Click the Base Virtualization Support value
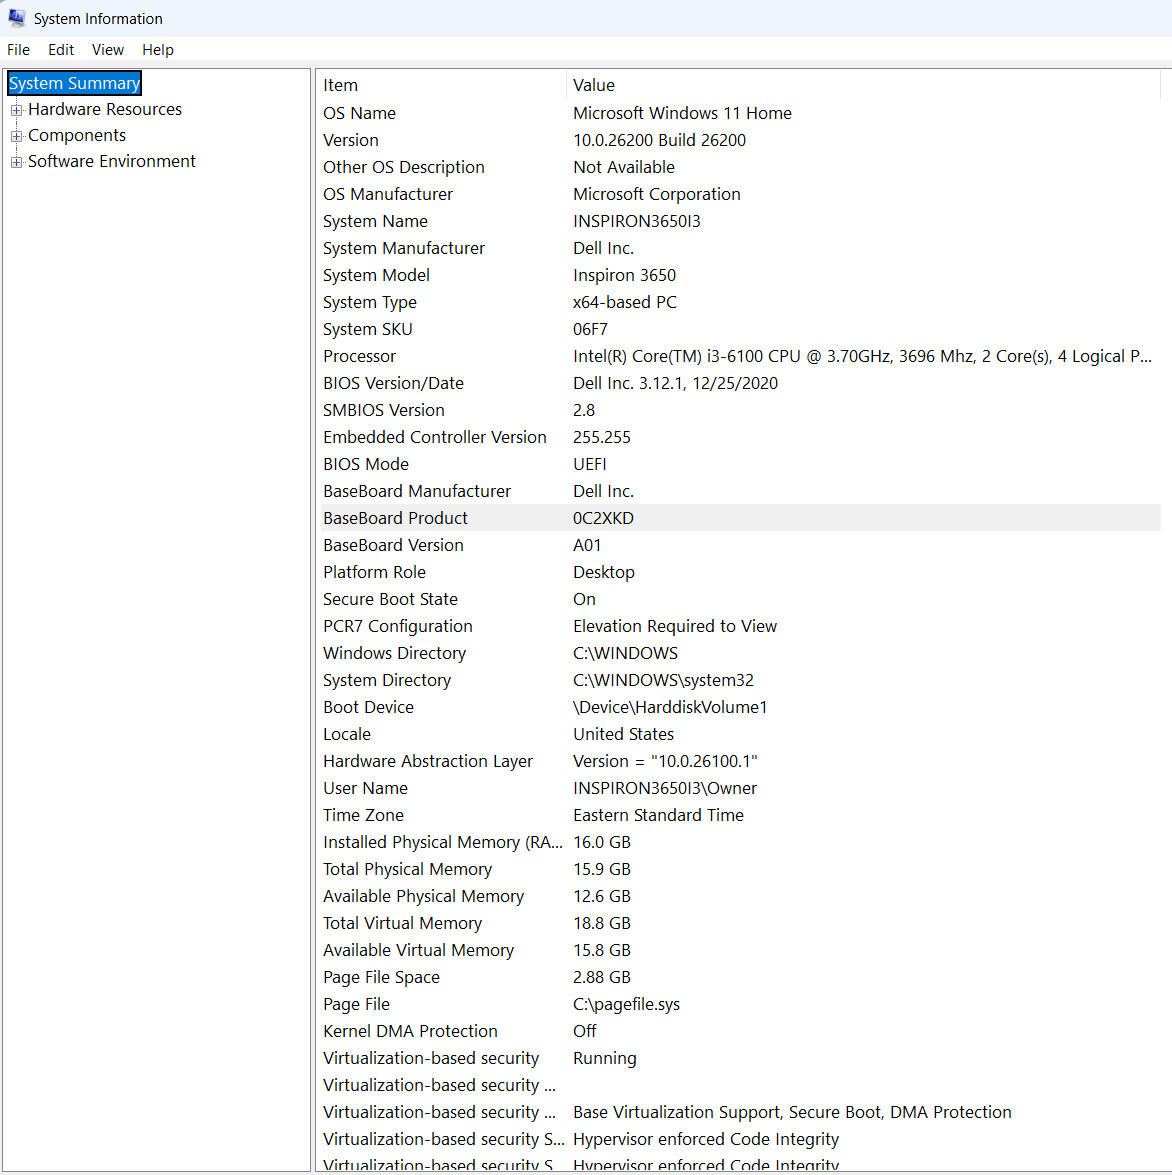The image size is (1172, 1175). point(792,1111)
